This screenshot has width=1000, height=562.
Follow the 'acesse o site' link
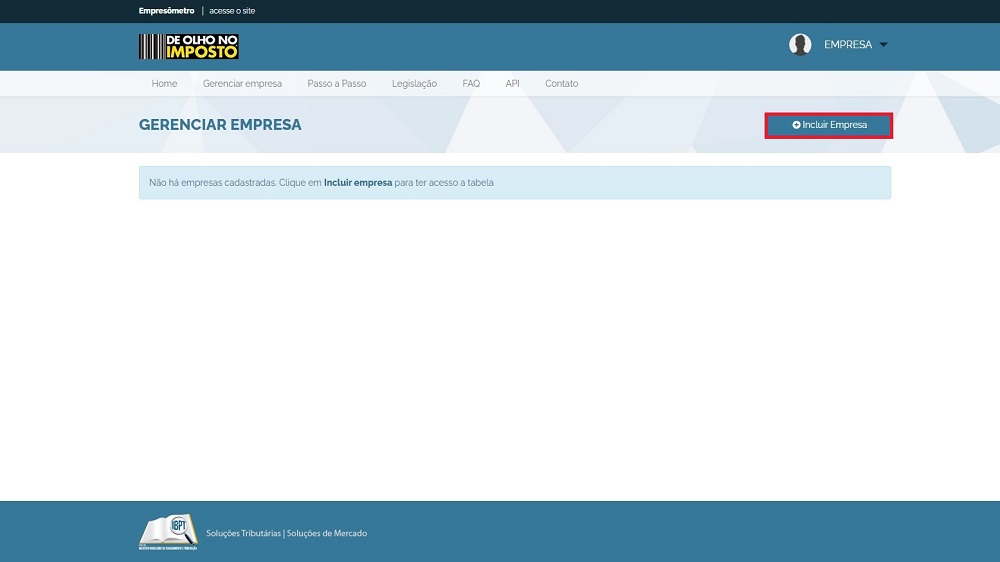232,11
